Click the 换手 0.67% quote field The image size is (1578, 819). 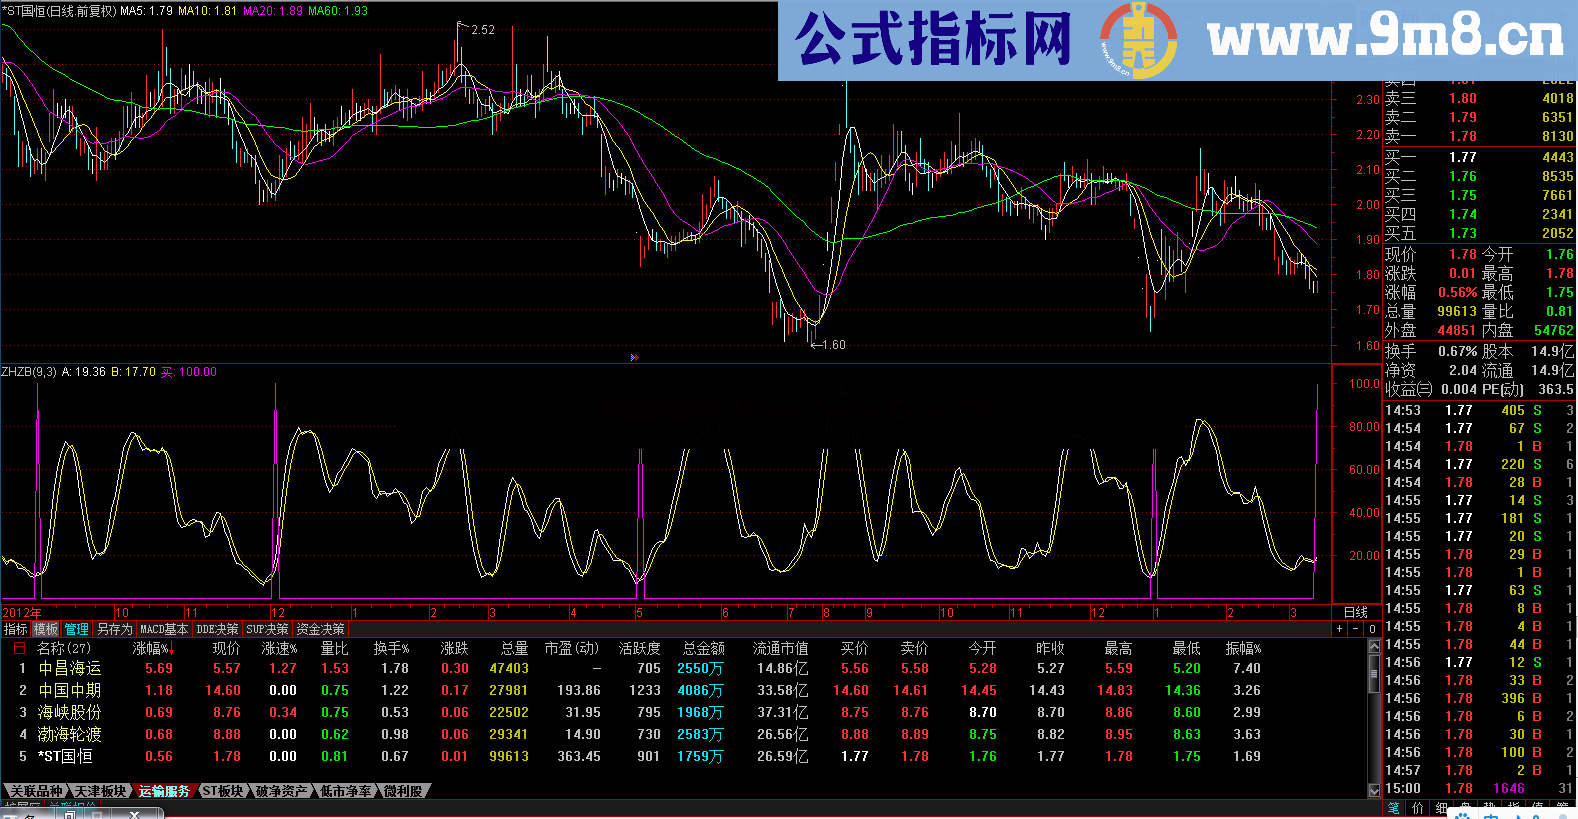[x=1431, y=351]
